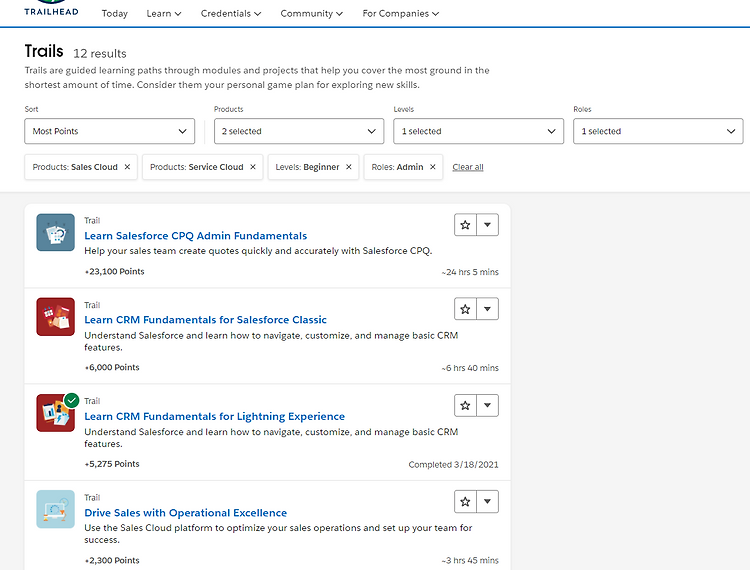Image resolution: width=750 pixels, height=570 pixels.
Task: Open the Roles filter dropdown
Action: (658, 131)
